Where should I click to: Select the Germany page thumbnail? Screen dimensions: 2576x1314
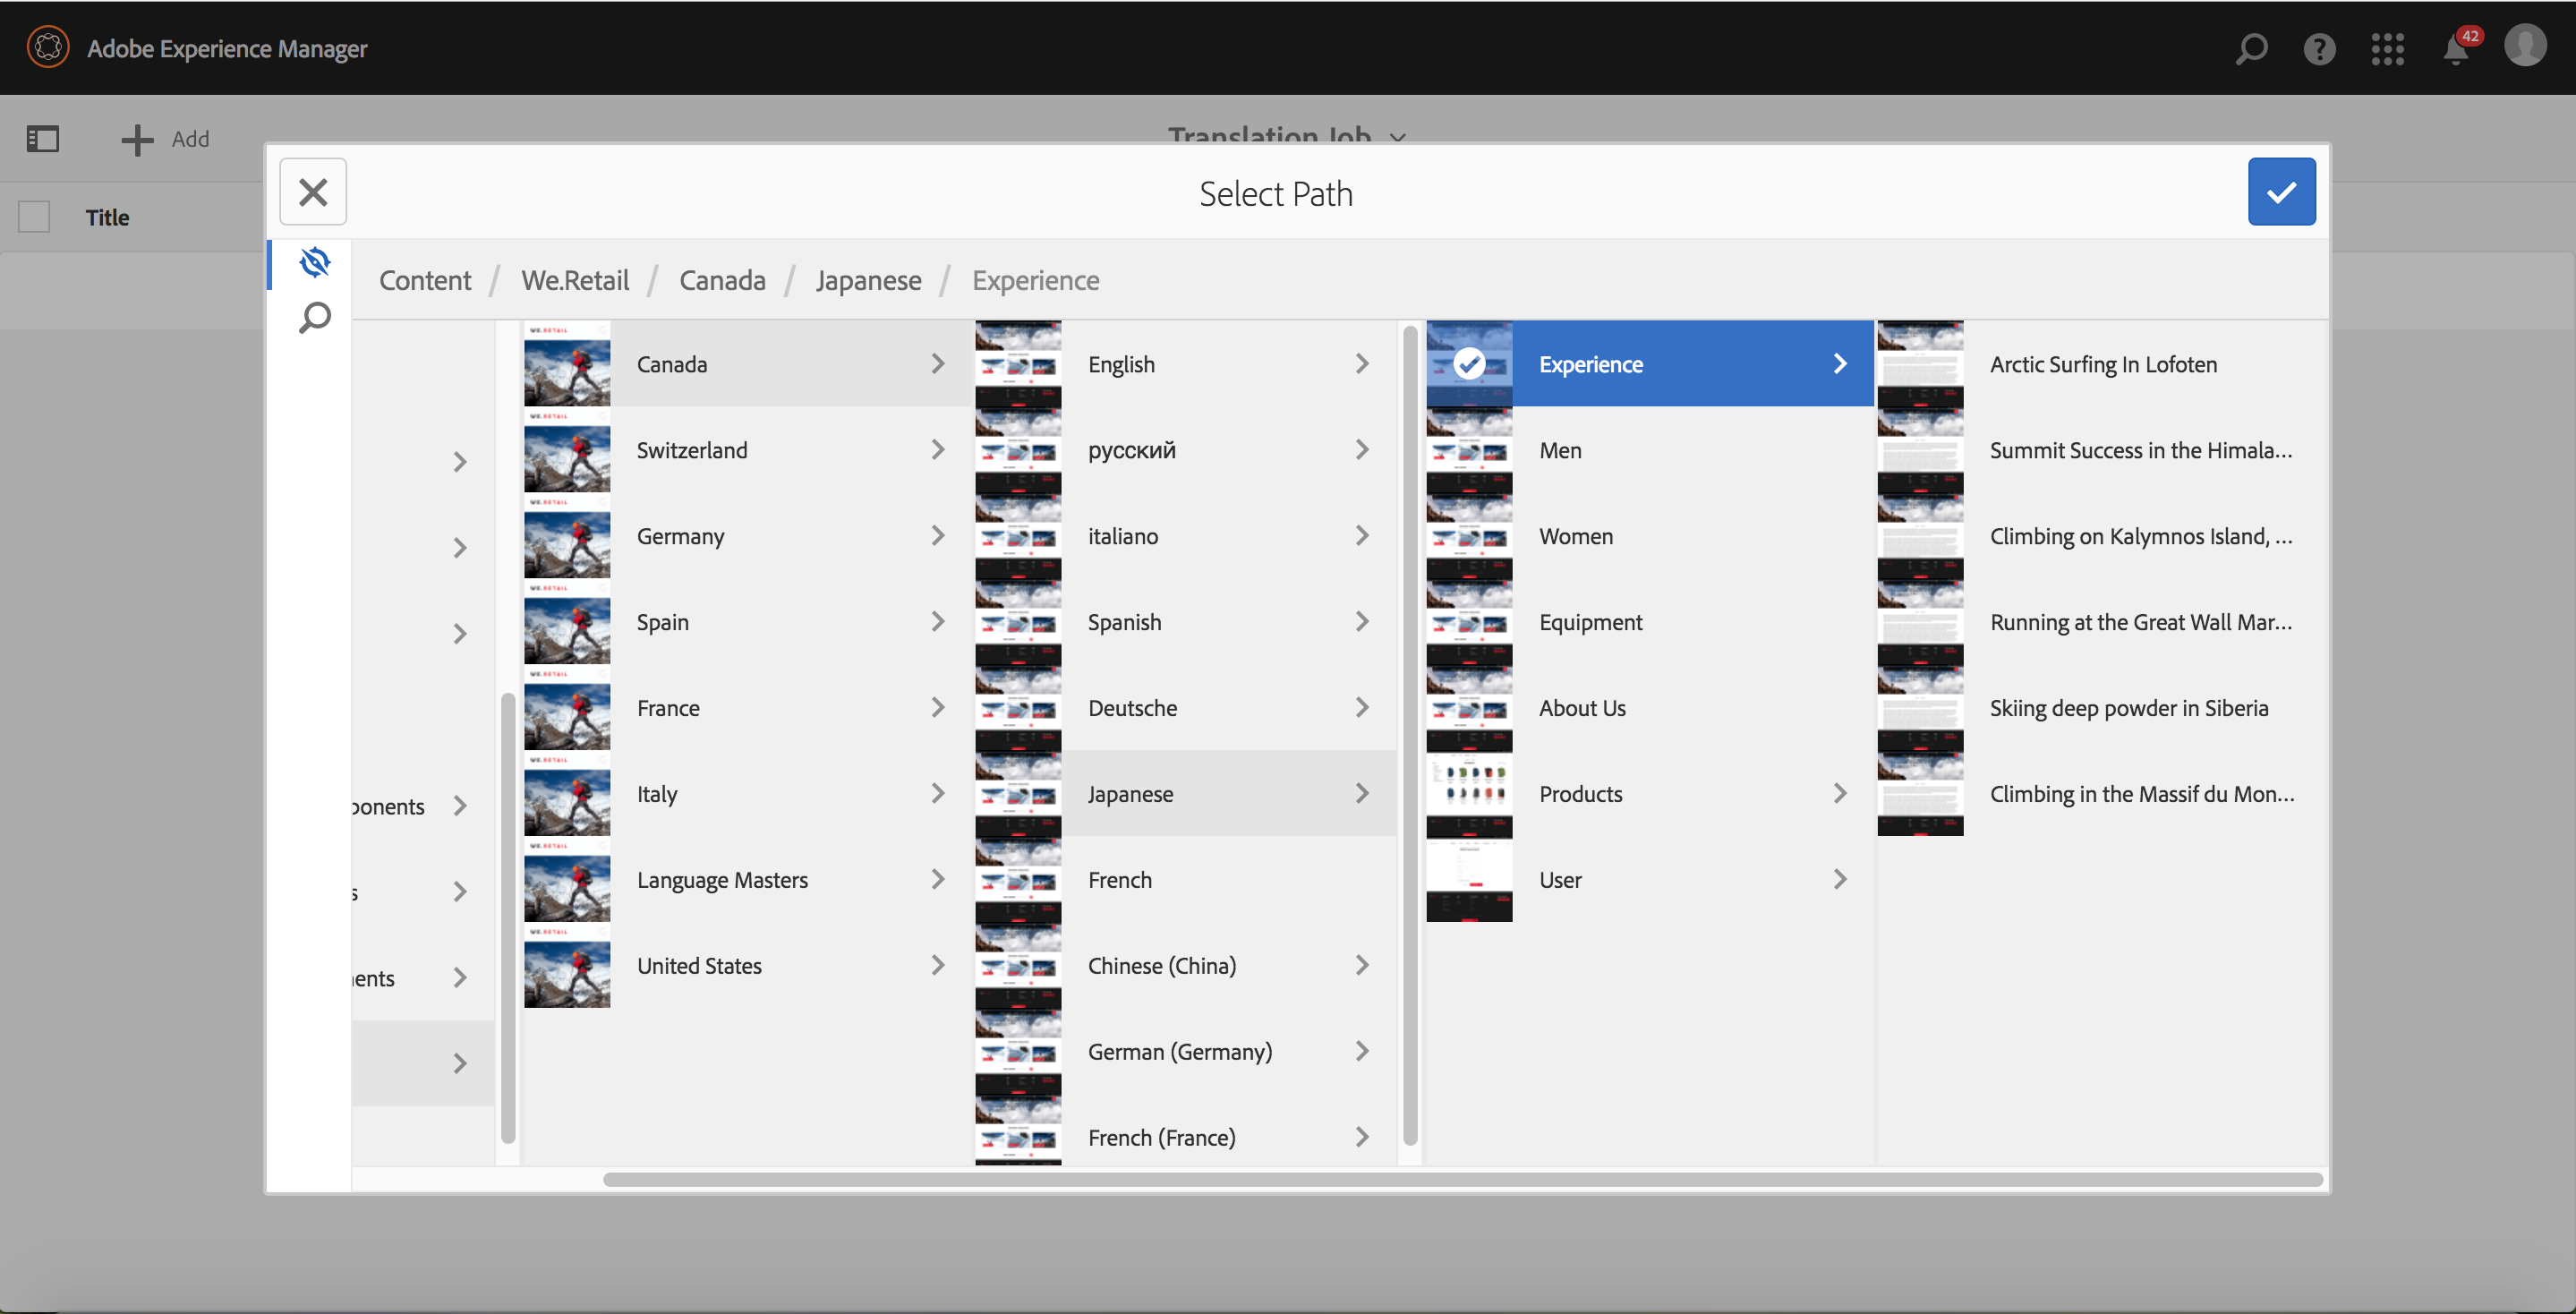point(567,535)
